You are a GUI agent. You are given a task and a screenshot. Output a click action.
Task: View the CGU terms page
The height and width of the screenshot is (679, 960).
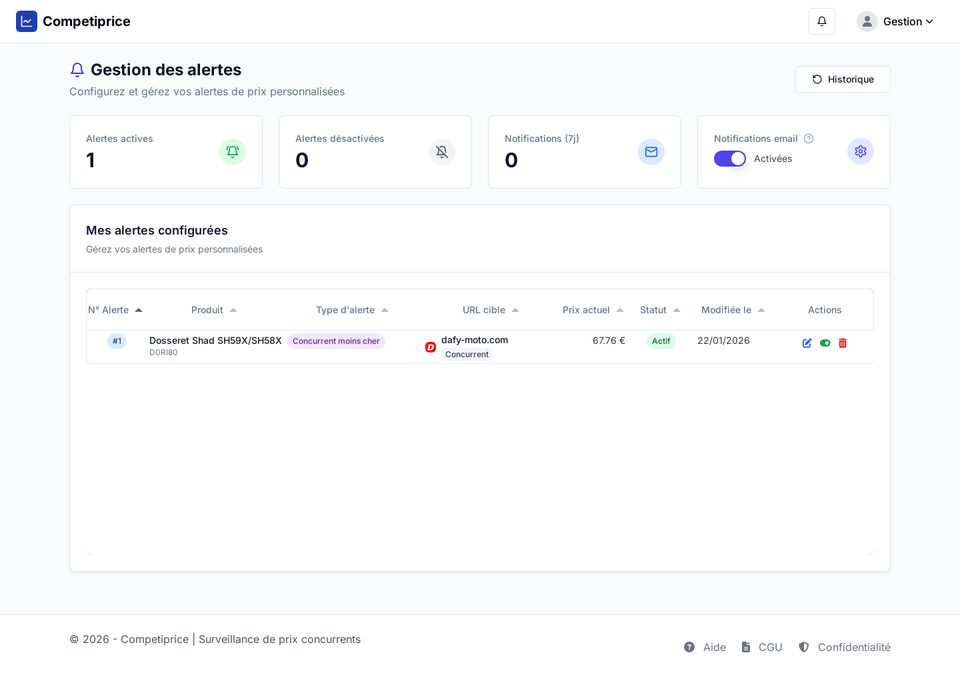point(770,646)
